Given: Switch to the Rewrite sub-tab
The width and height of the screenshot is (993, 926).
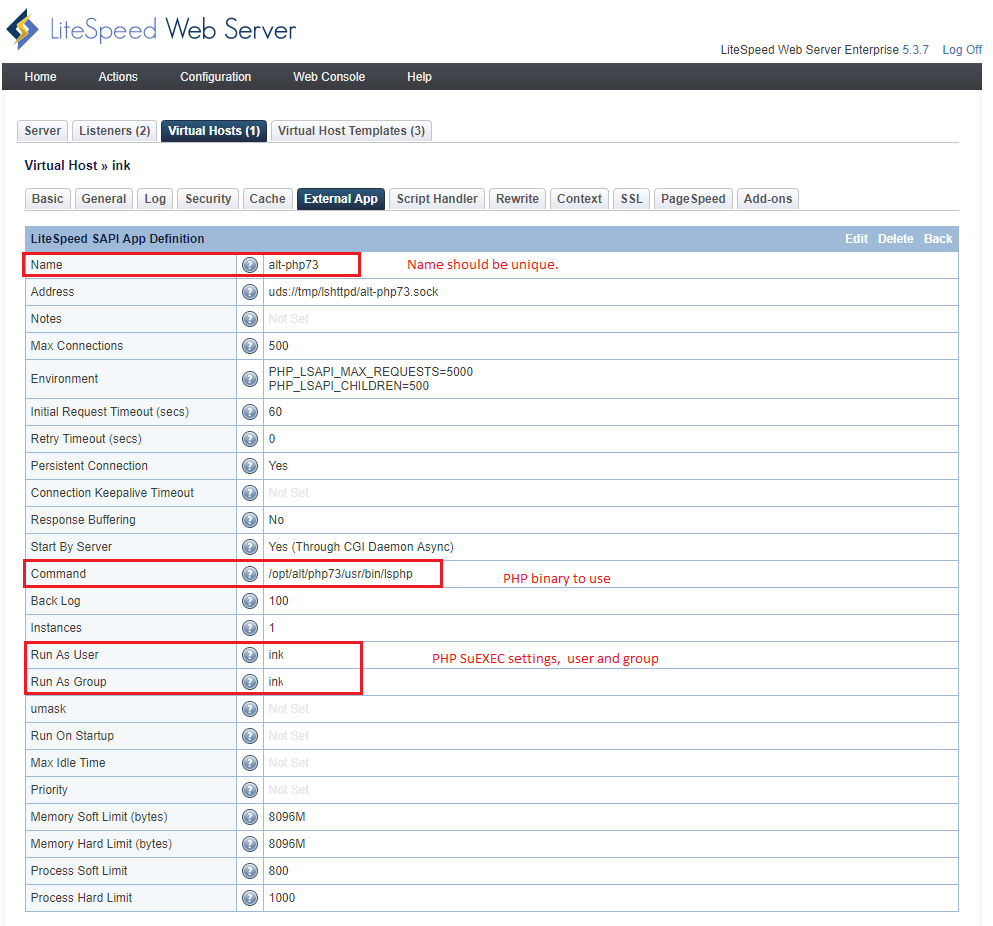Looking at the screenshot, I should [517, 199].
